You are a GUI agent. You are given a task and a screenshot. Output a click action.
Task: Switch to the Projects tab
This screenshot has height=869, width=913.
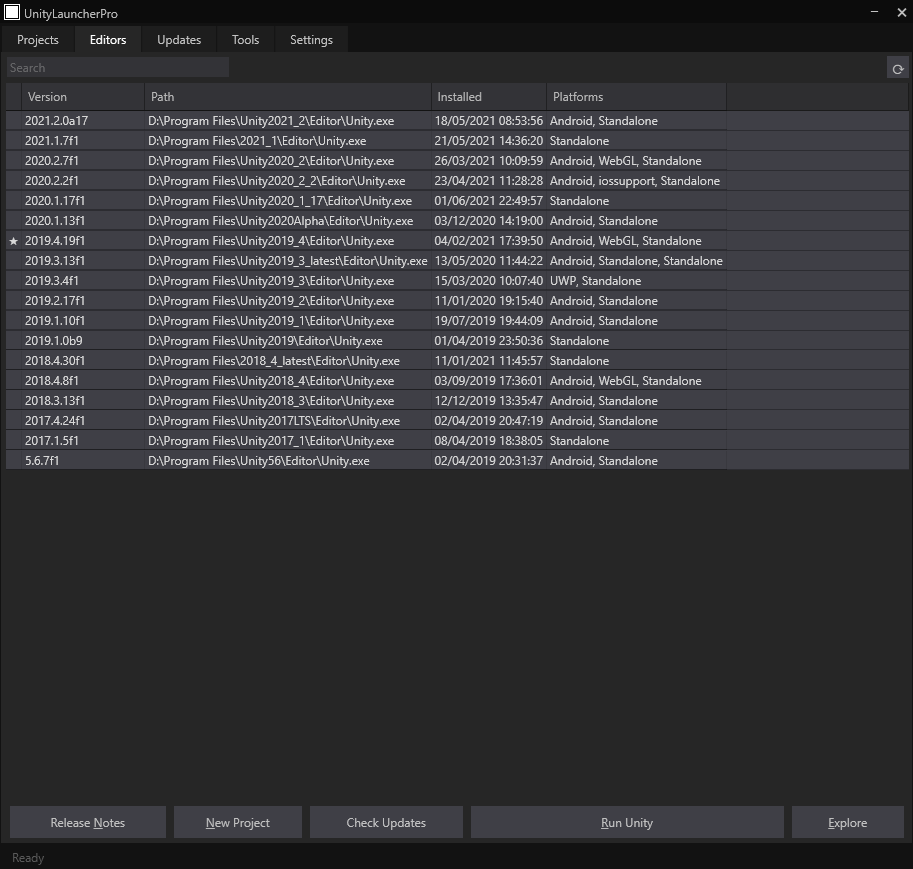click(x=38, y=40)
